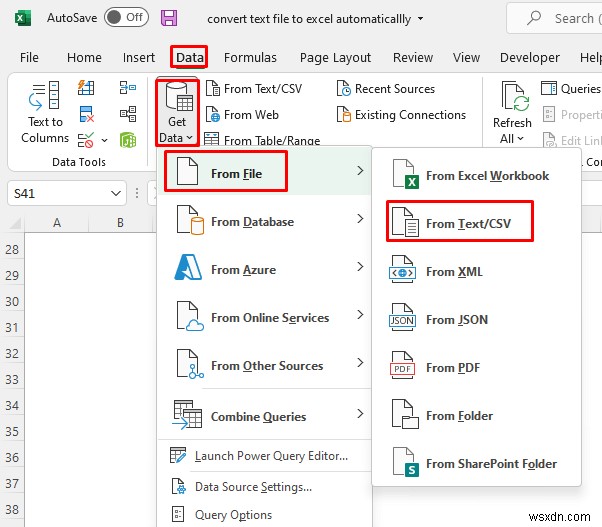Click the grayed-out Properties button

click(x=572, y=114)
